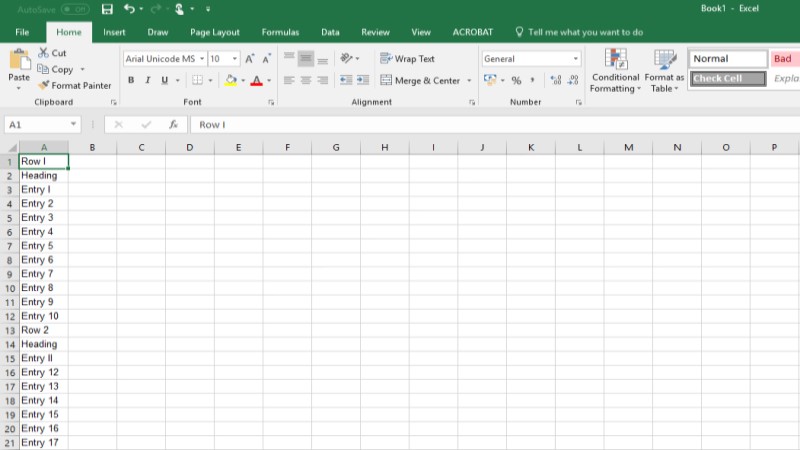
Task: Click the Merge & Center button
Action: pos(420,80)
